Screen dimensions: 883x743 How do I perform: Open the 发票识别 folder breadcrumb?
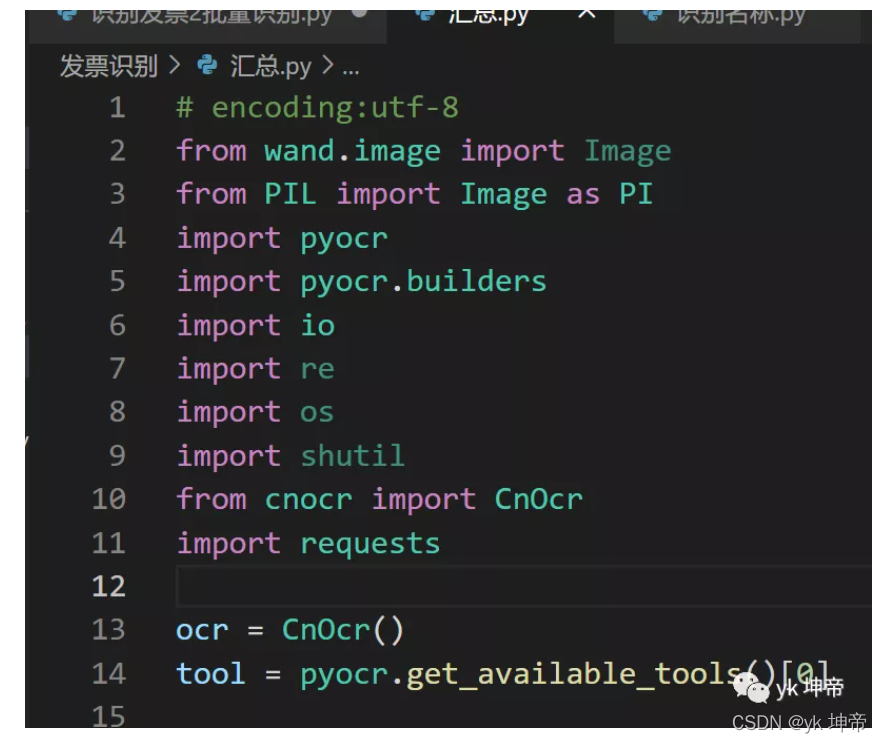(x=110, y=66)
